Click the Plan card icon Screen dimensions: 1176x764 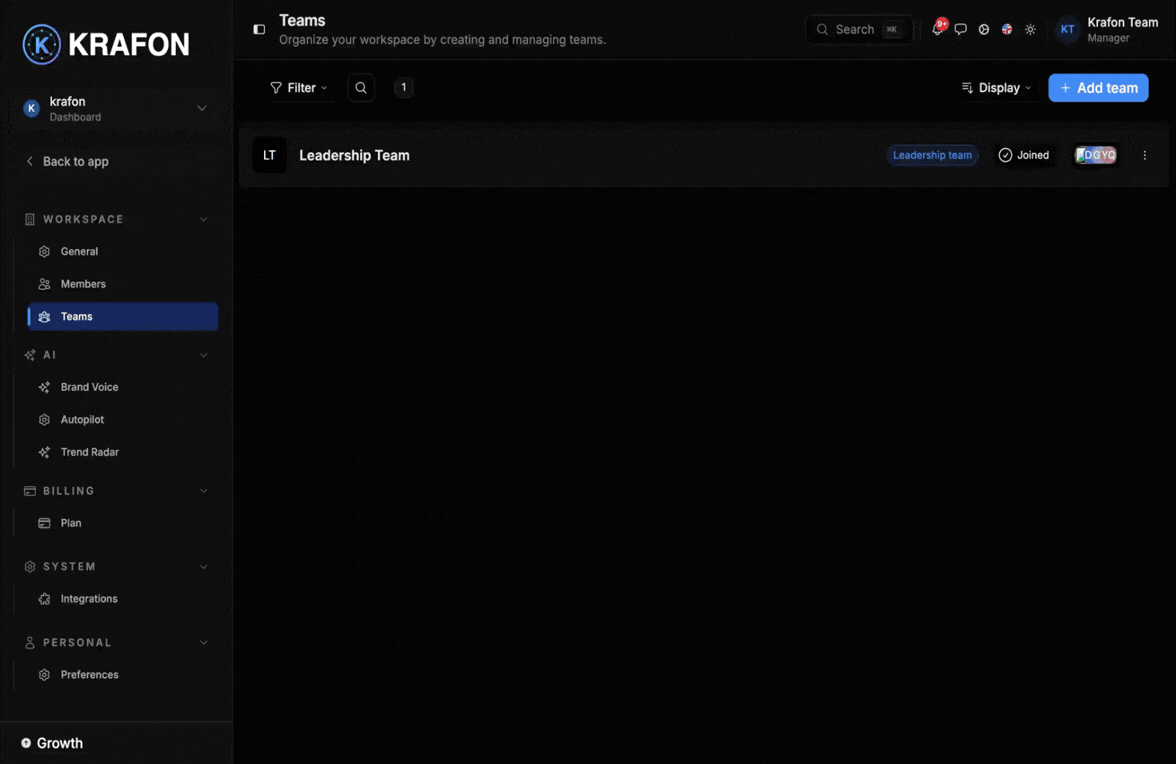click(44, 523)
